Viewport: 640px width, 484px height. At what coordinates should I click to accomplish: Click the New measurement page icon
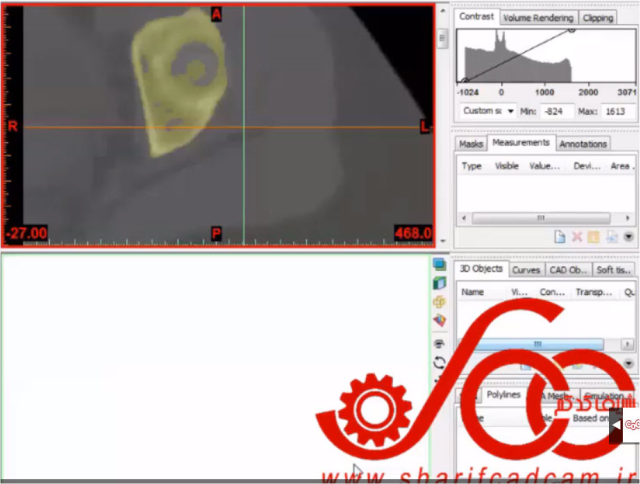click(560, 237)
